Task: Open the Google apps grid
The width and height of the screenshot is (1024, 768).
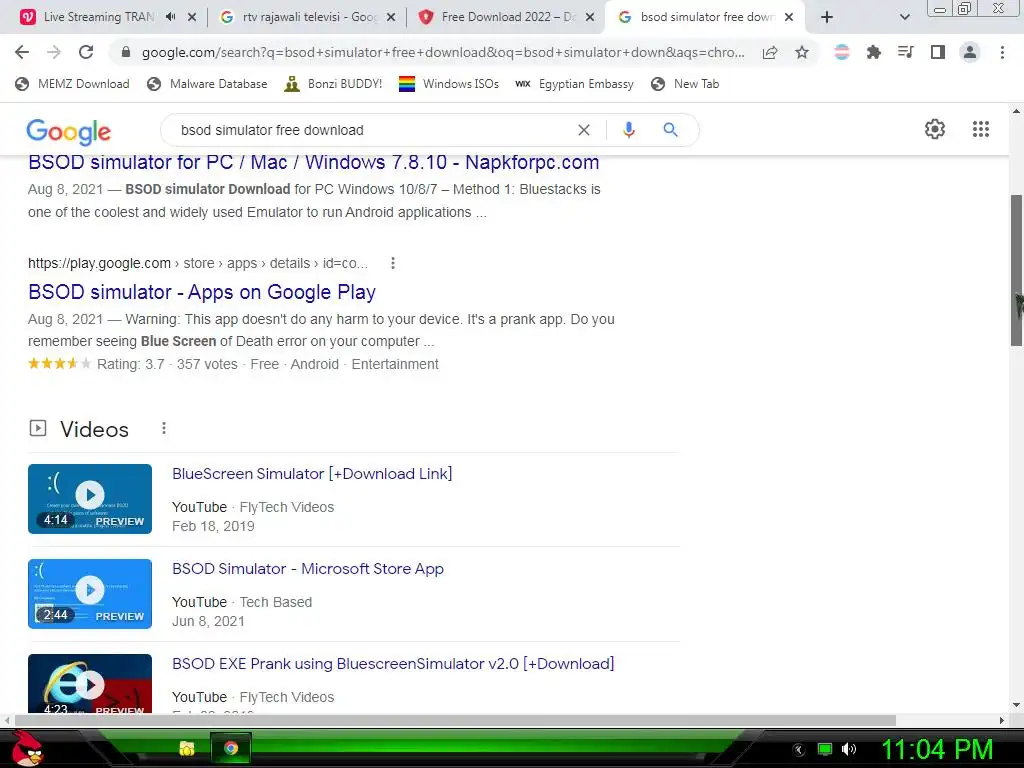Action: pos(981,129)
